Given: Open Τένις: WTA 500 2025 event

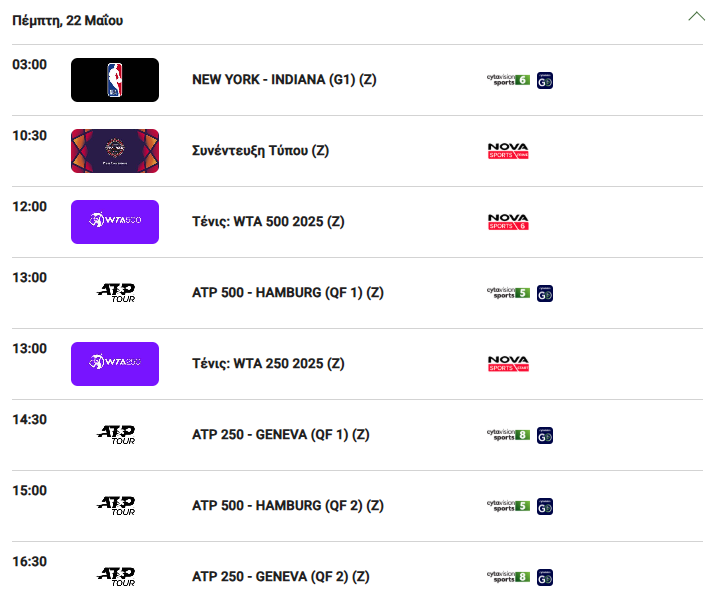Looking at the screenshot, I should pos(268,222).
